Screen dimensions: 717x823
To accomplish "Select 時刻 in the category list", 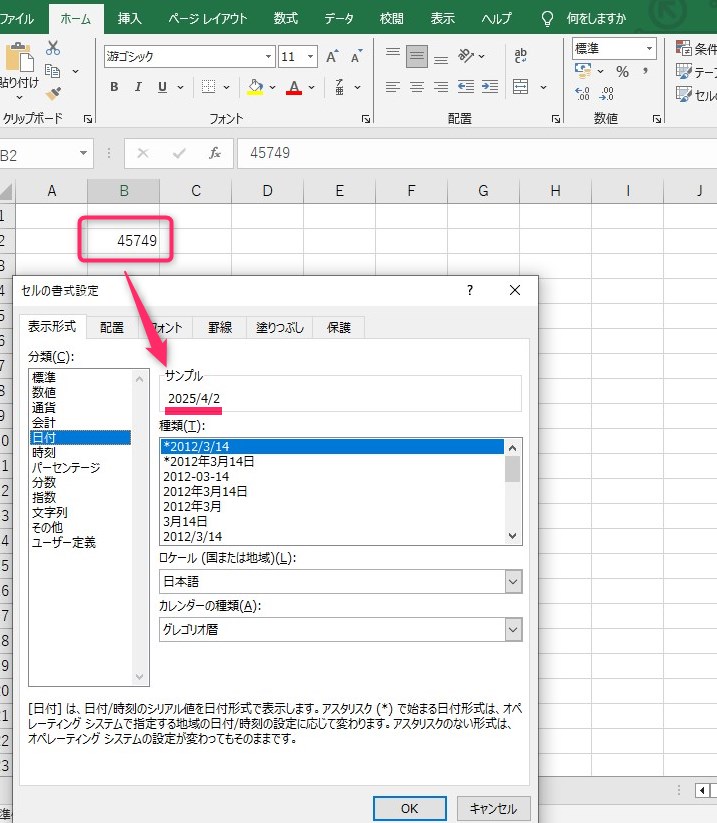I will (45, 452).
